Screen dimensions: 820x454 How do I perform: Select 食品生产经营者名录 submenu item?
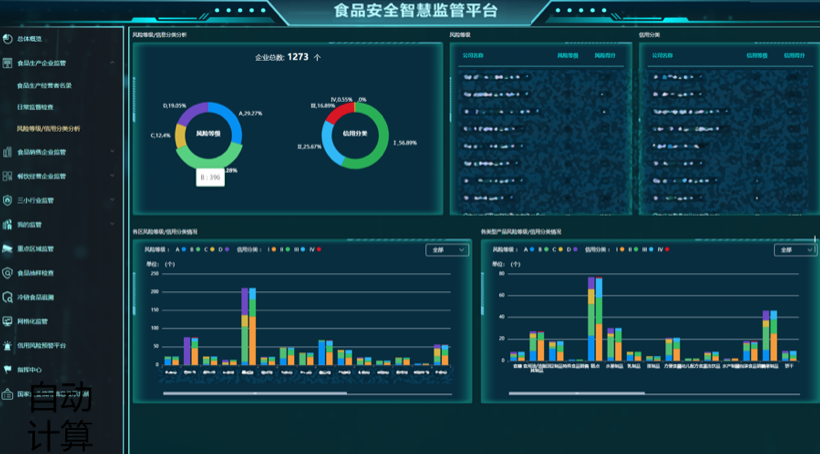coord(45,86)
